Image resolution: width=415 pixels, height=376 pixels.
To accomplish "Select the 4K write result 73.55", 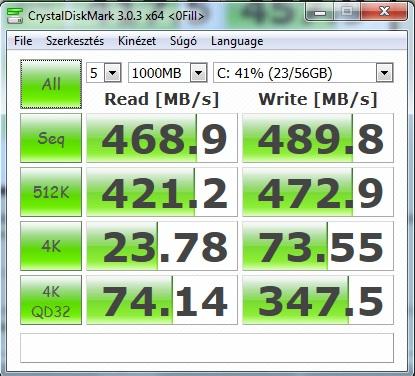I will (x=318, y=246).
